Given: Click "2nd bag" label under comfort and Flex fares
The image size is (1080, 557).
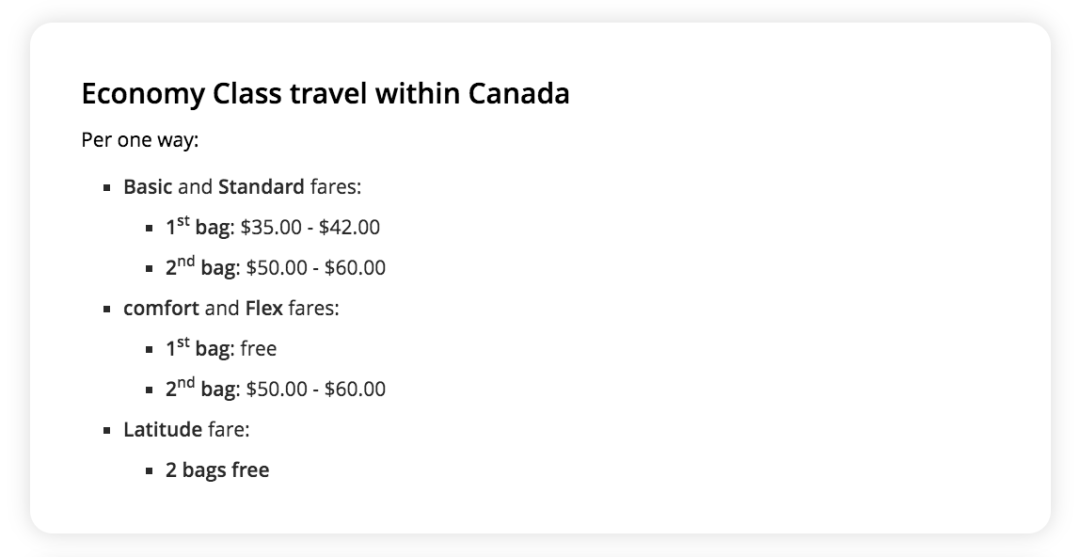Looking at the screenshot, I should coord(200,389).
